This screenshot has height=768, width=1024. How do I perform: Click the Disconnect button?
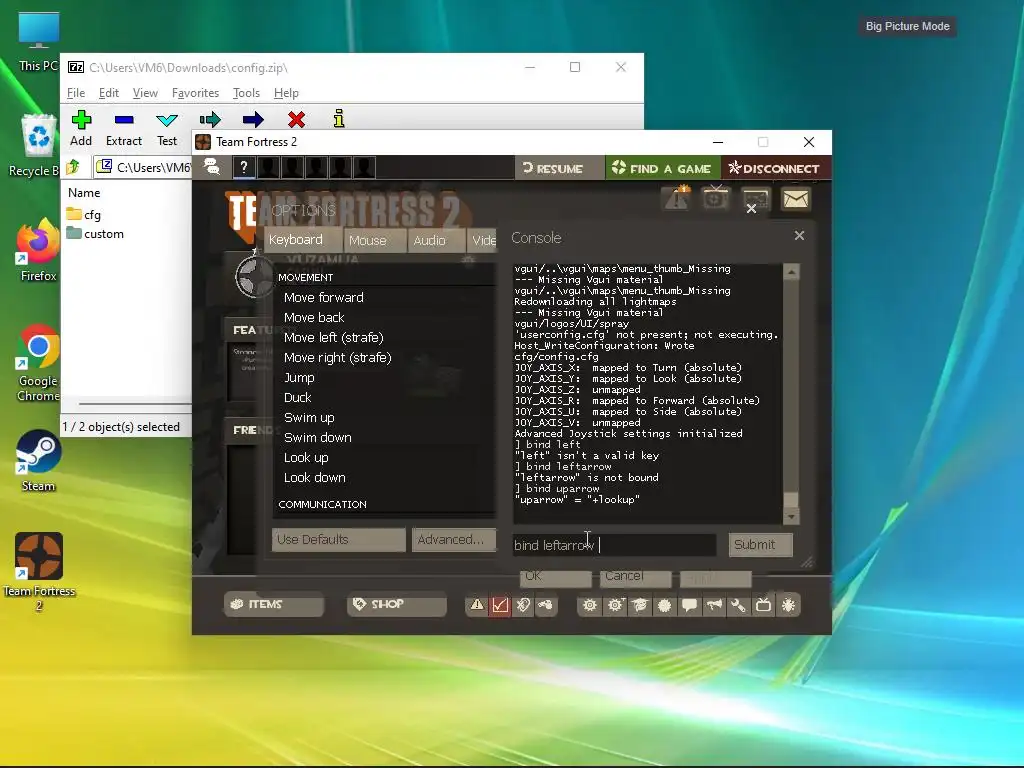775,168
